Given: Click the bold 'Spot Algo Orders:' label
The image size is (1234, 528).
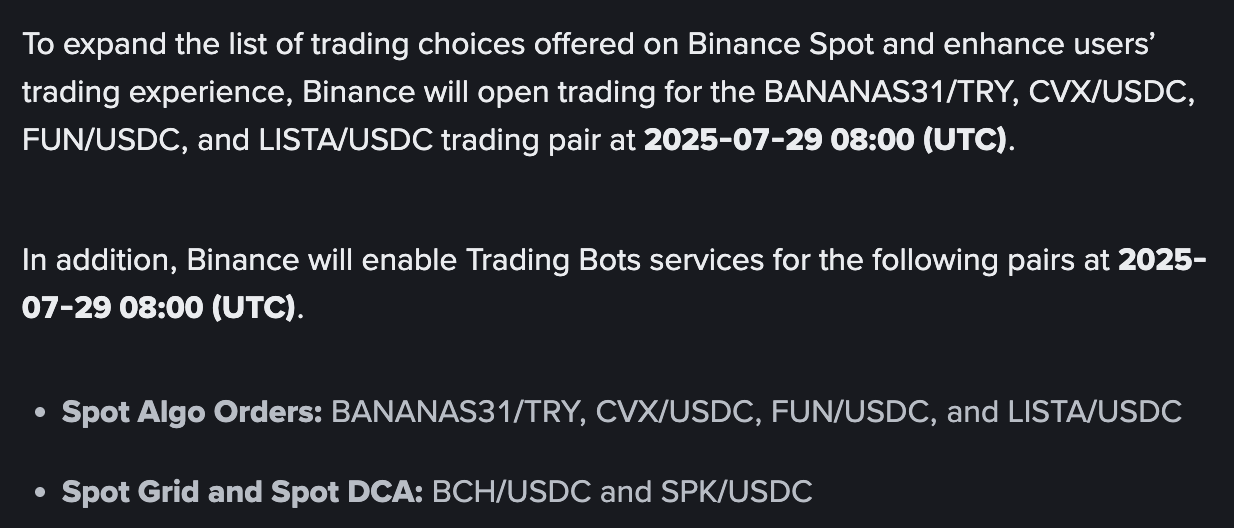Looking at the screenshot, I should click(x=192, y=411).
